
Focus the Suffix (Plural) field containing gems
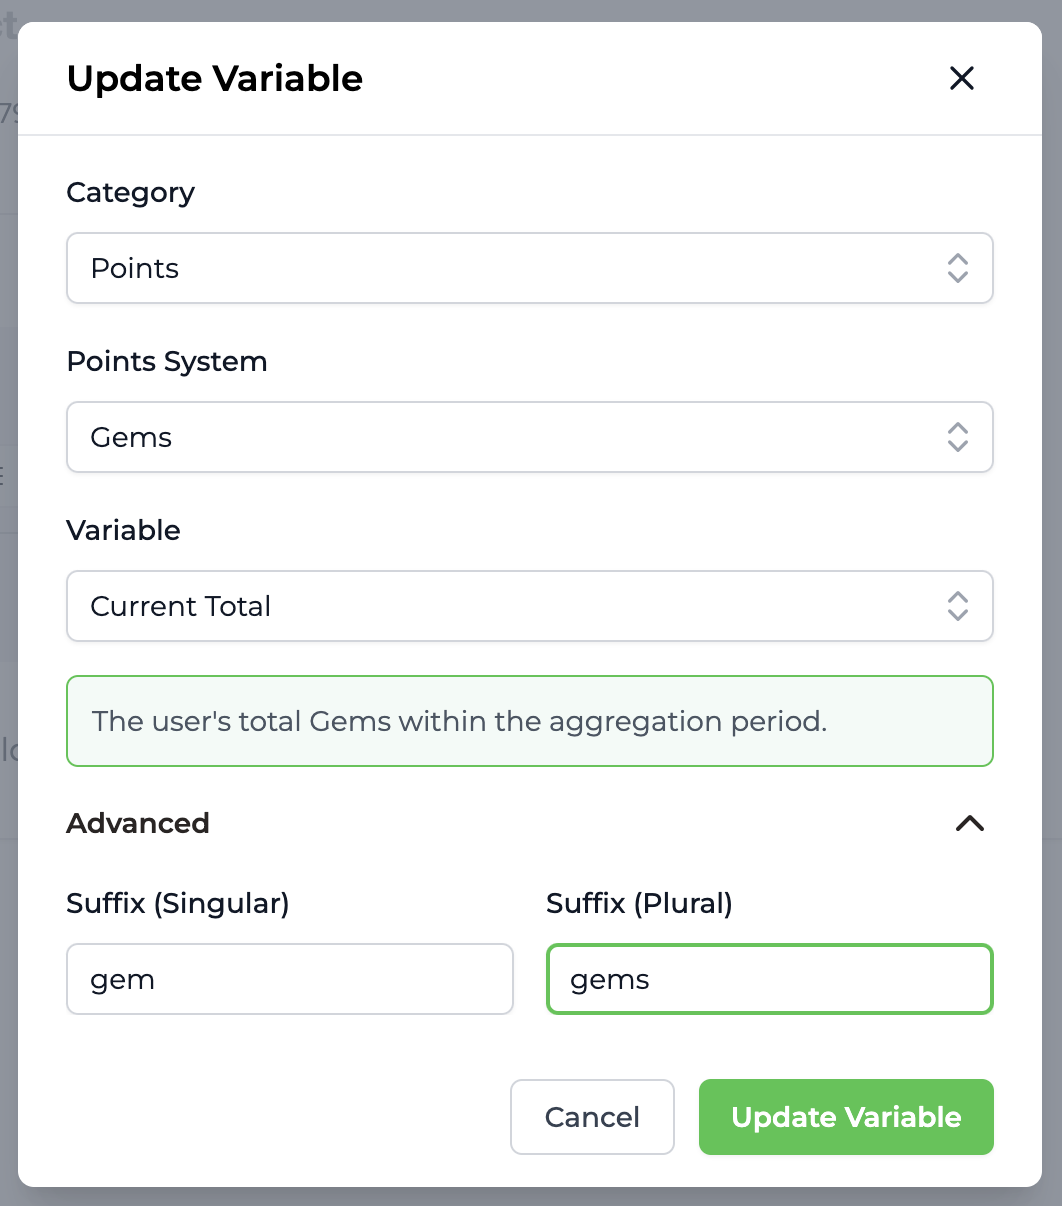point(769,979)
